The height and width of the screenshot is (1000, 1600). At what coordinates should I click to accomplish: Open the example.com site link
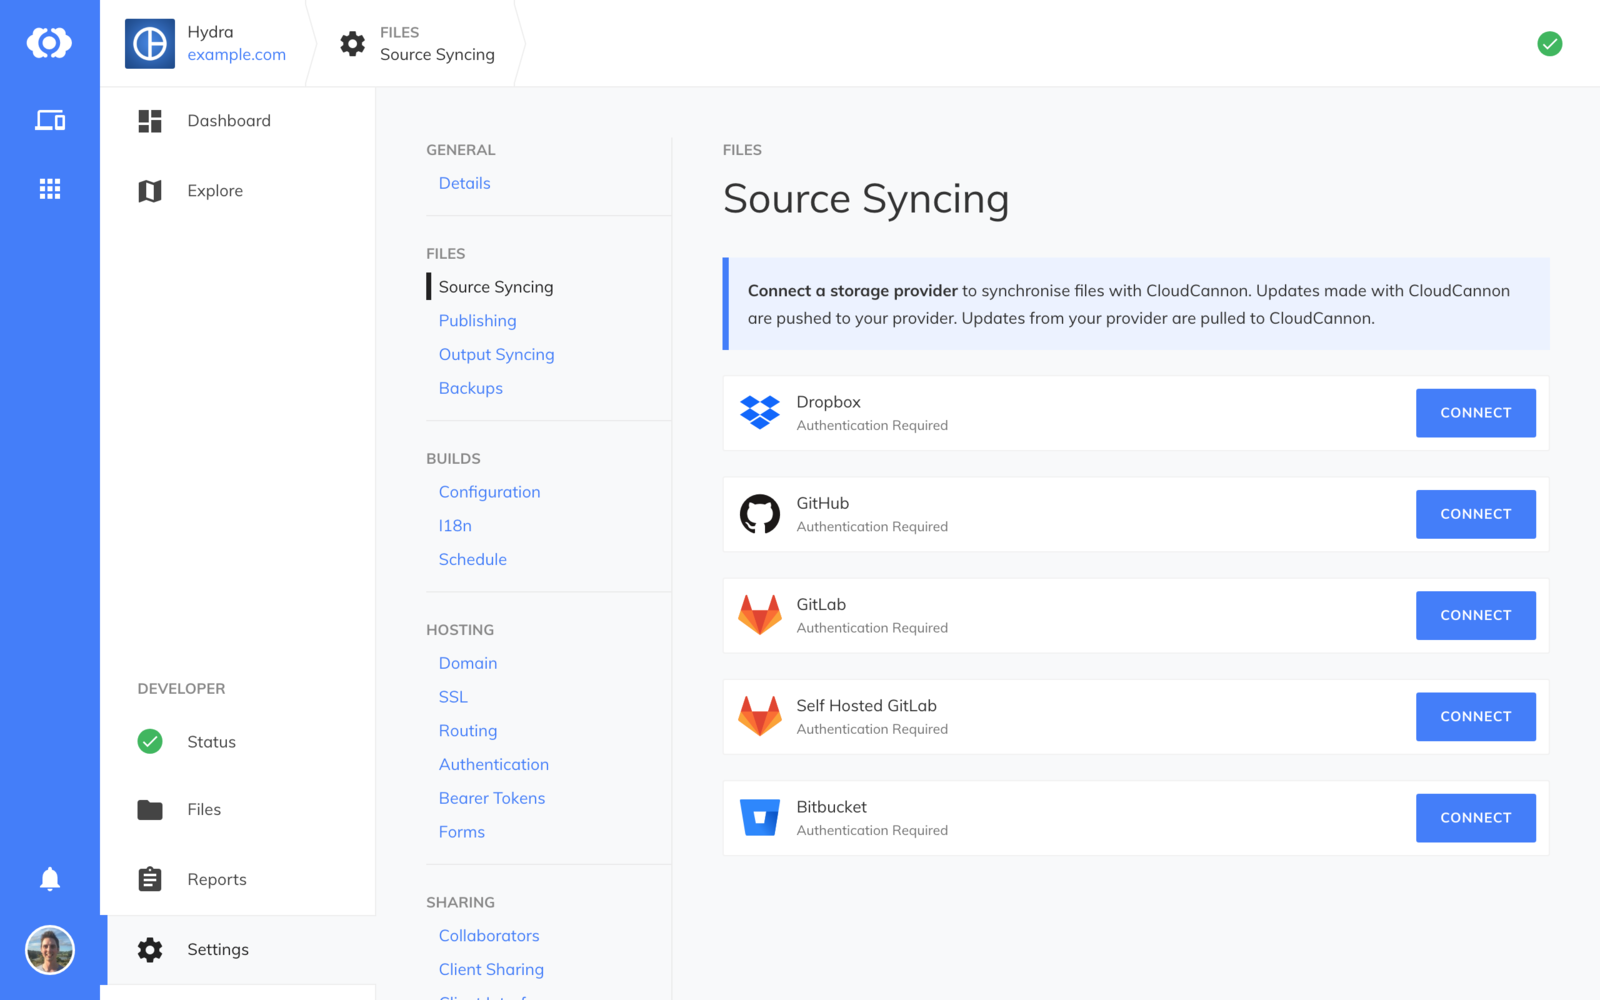(x=236, y=55)
